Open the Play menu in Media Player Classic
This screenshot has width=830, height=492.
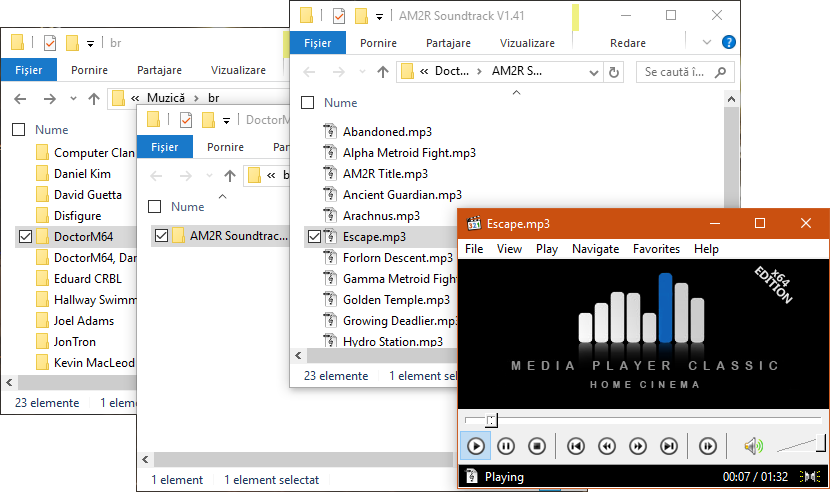[547, 249]
